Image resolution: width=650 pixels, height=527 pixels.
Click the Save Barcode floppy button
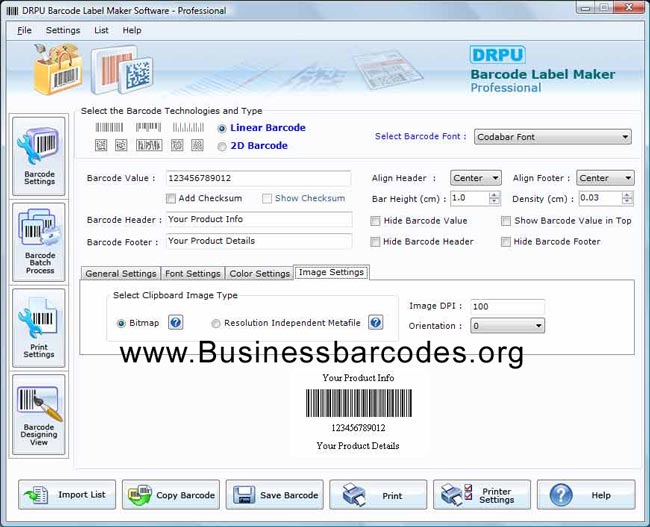[x=274, y=495]
